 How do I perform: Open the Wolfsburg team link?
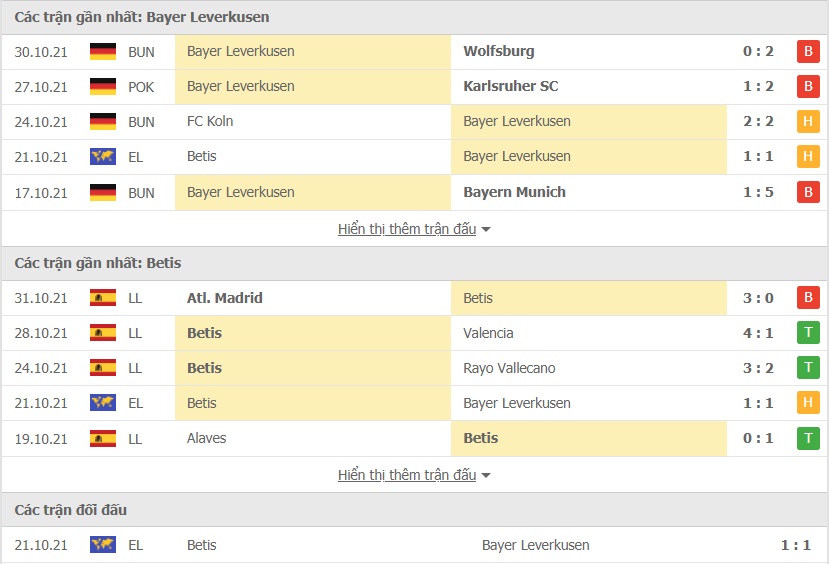click(x=499, y=51)
